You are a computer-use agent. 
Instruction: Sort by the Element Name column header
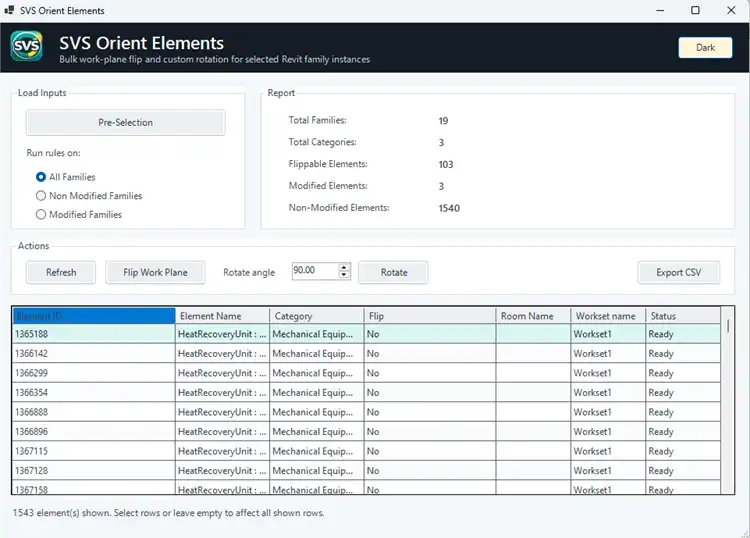[222, 316]
